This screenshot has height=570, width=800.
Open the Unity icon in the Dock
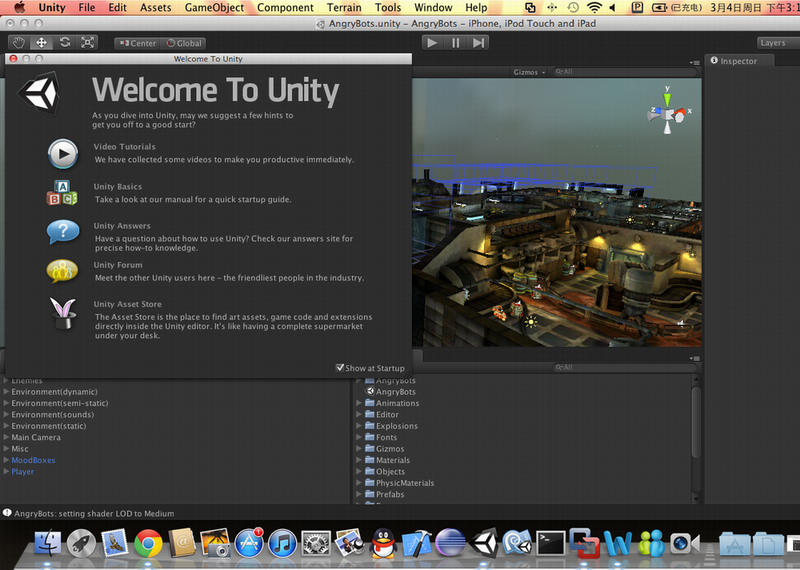(484, 543)
